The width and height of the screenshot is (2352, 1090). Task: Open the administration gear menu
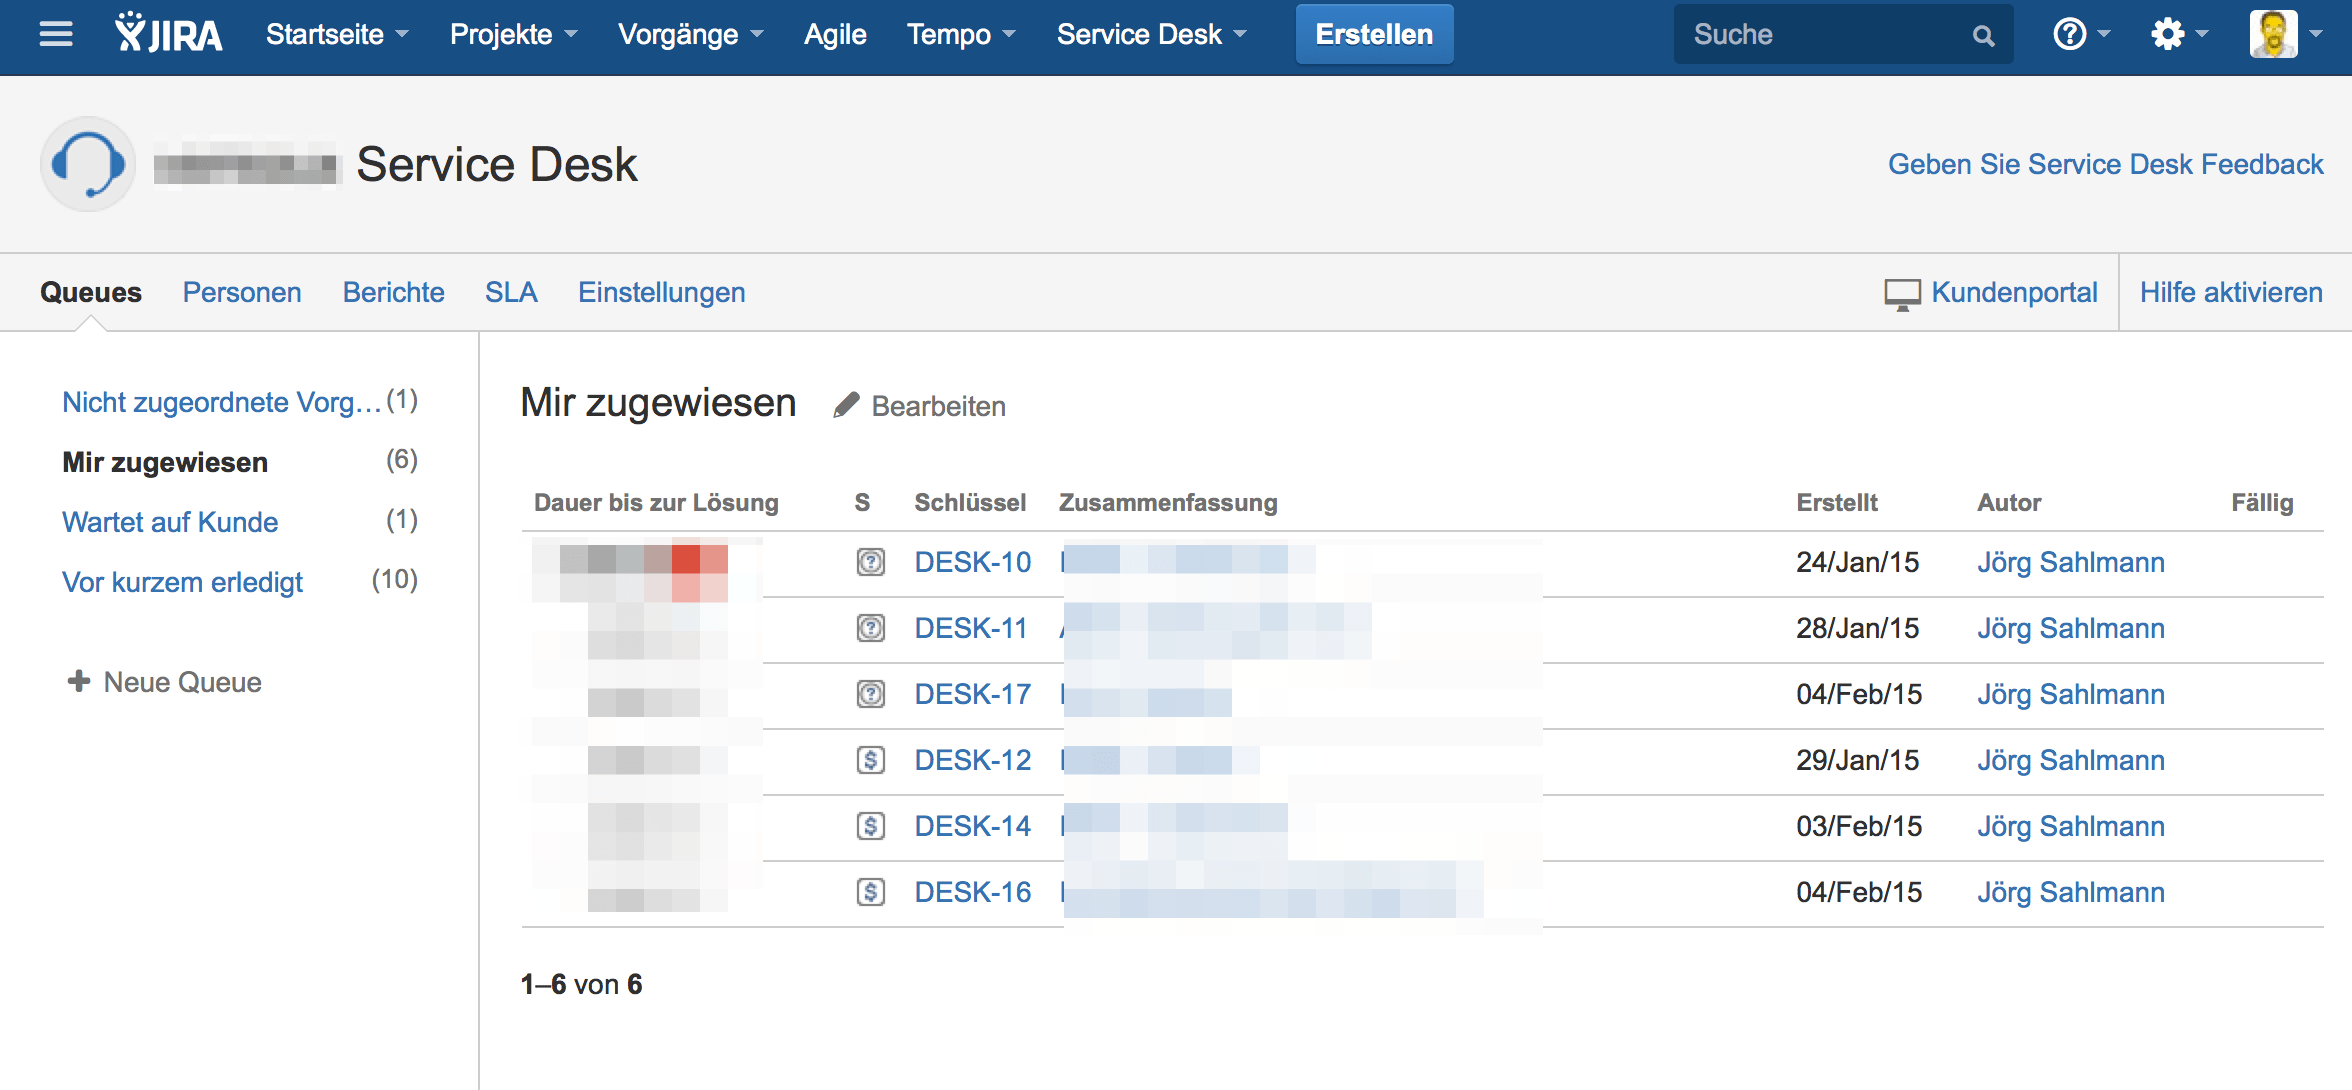click(x=2167, y=35)
